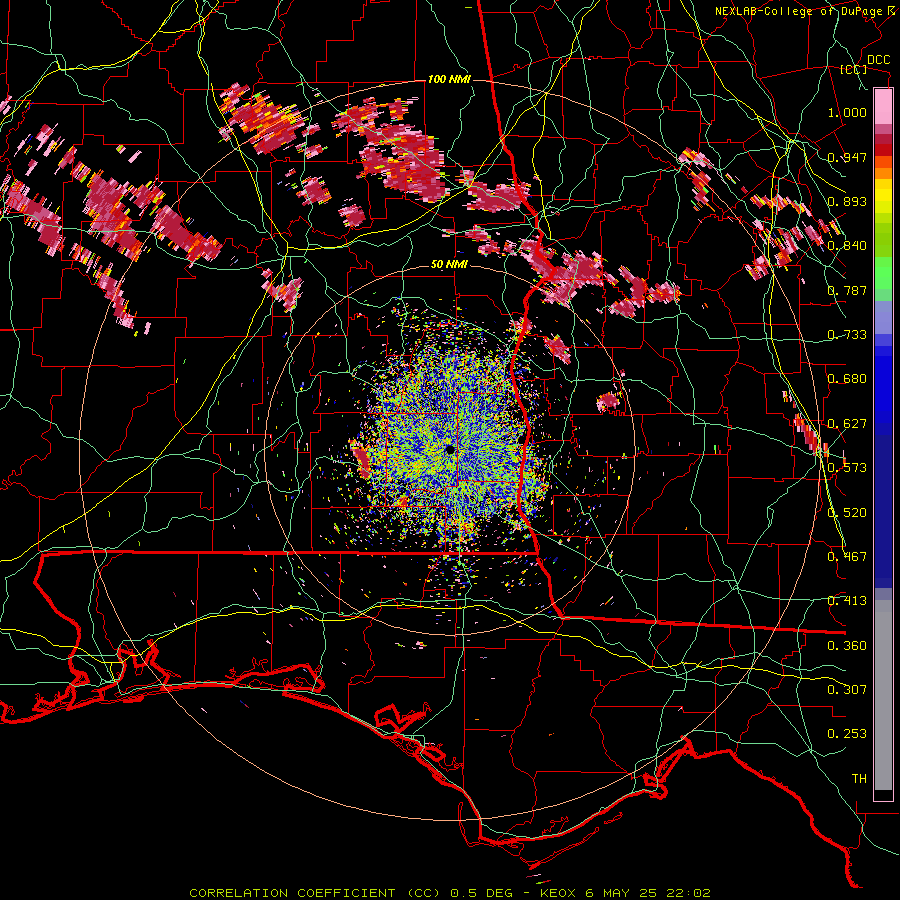Select the 0.253 legend value
900x900 pixels.
[x=847, y=734]
